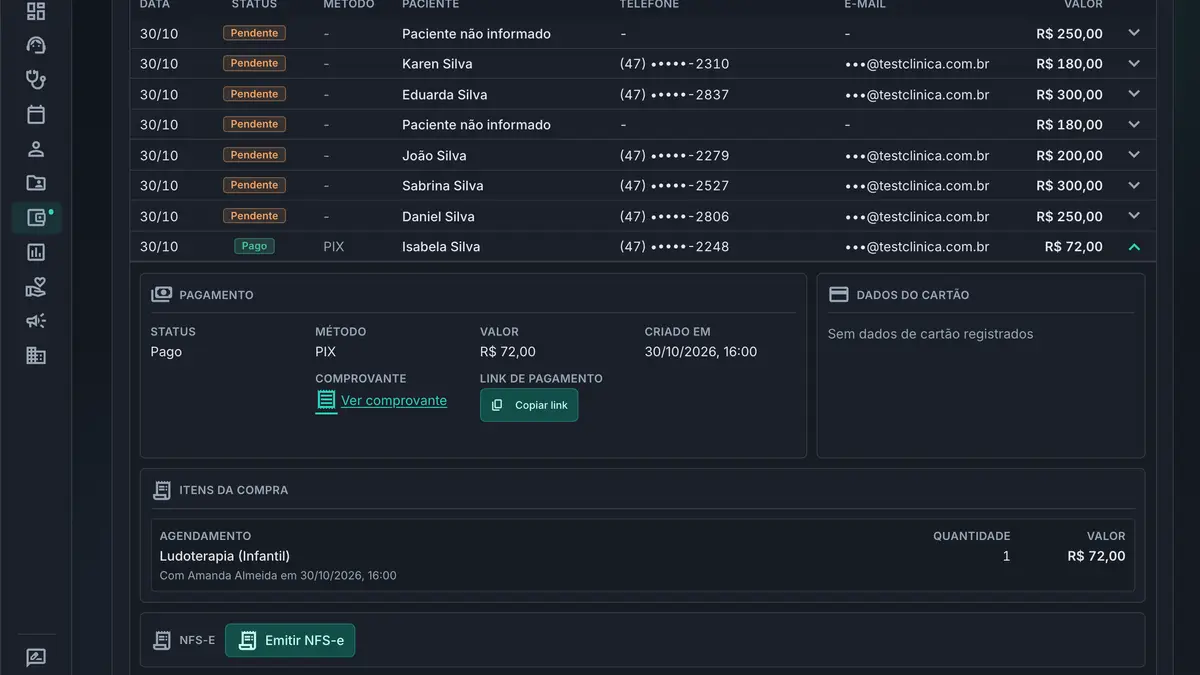Expand João Silva's payment row
The image size is (1200, 675).
click(x=1134, y=155)
